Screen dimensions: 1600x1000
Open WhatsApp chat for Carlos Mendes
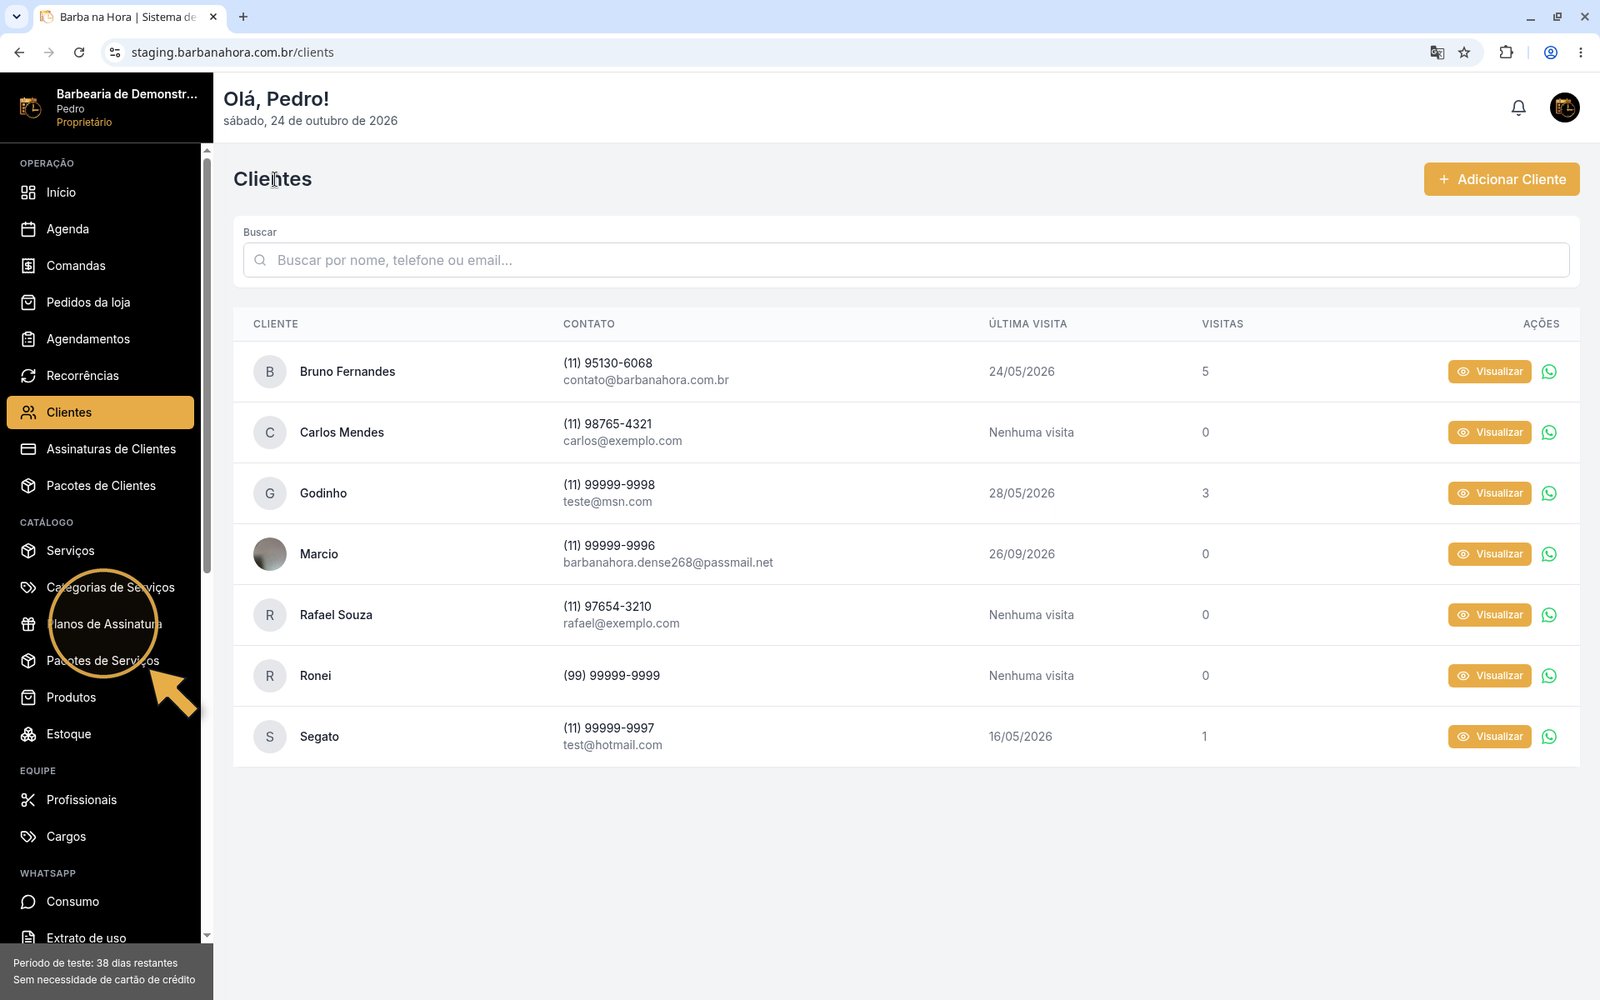[1549, 433]
